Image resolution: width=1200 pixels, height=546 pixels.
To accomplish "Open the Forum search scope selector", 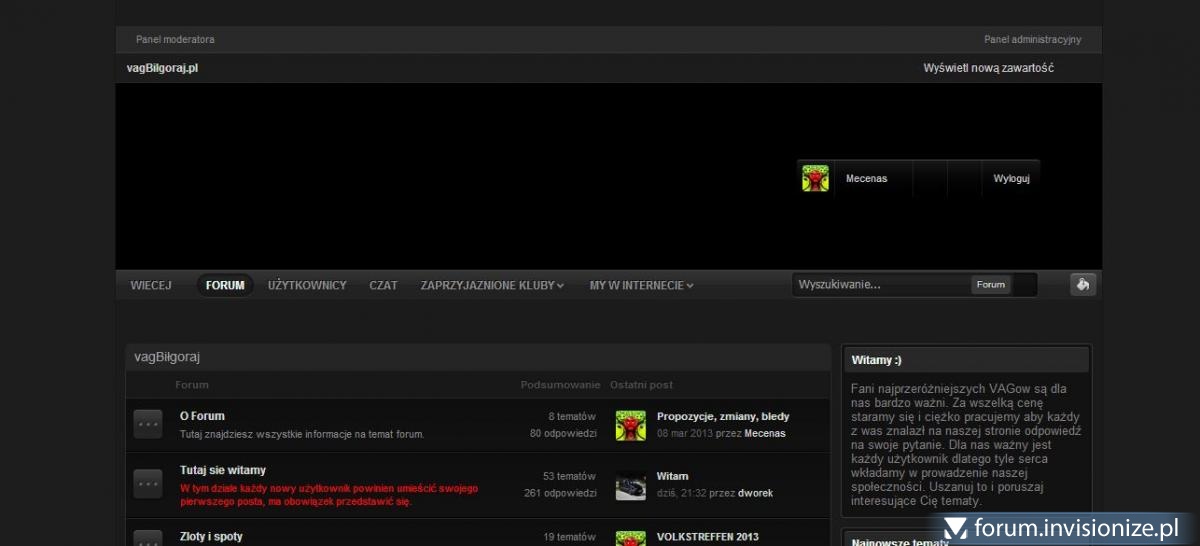I will (x=991, y=285).
